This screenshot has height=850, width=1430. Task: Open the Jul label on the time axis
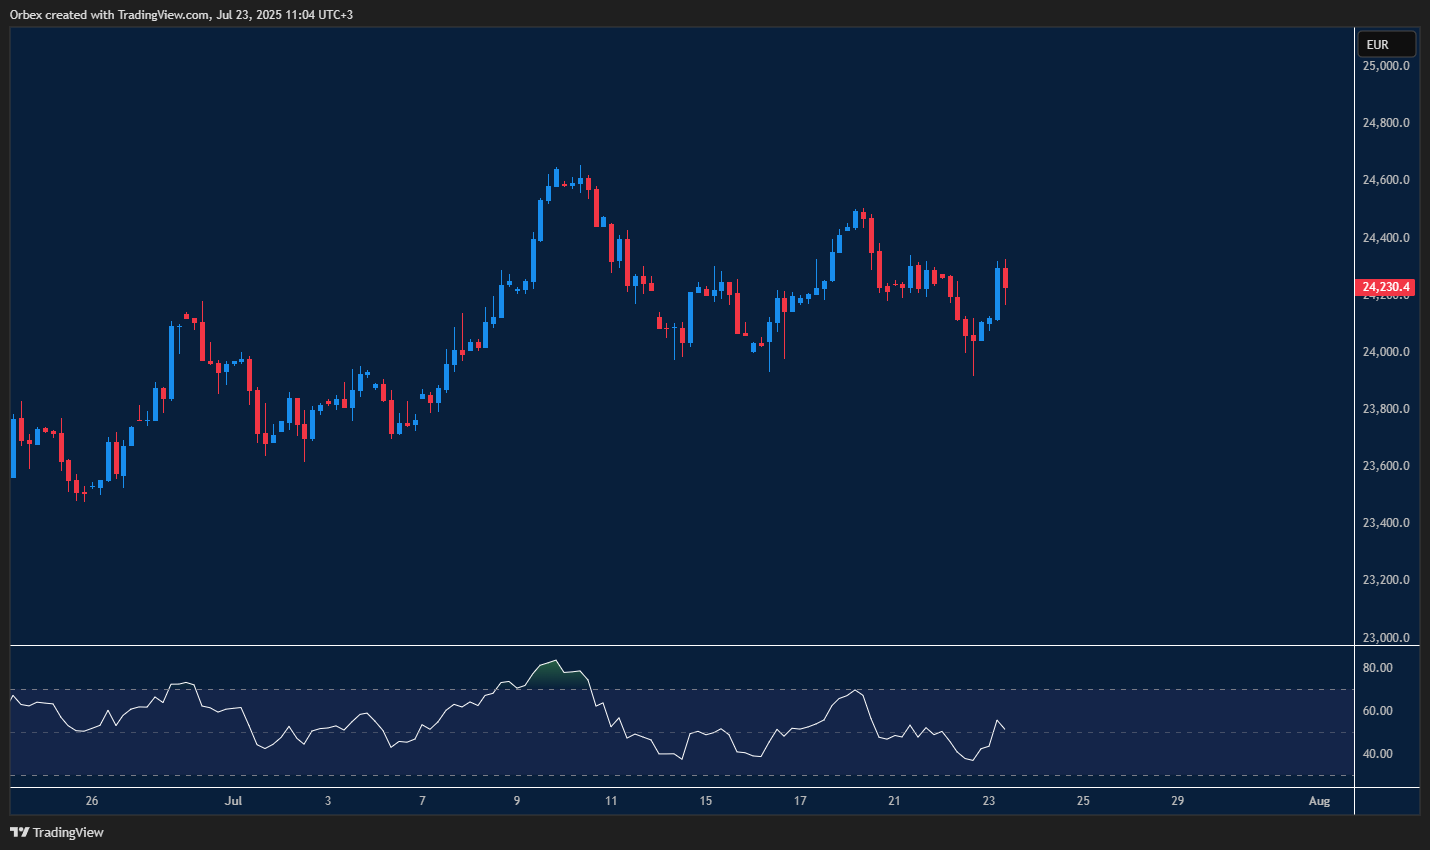[x=234, y=801]
